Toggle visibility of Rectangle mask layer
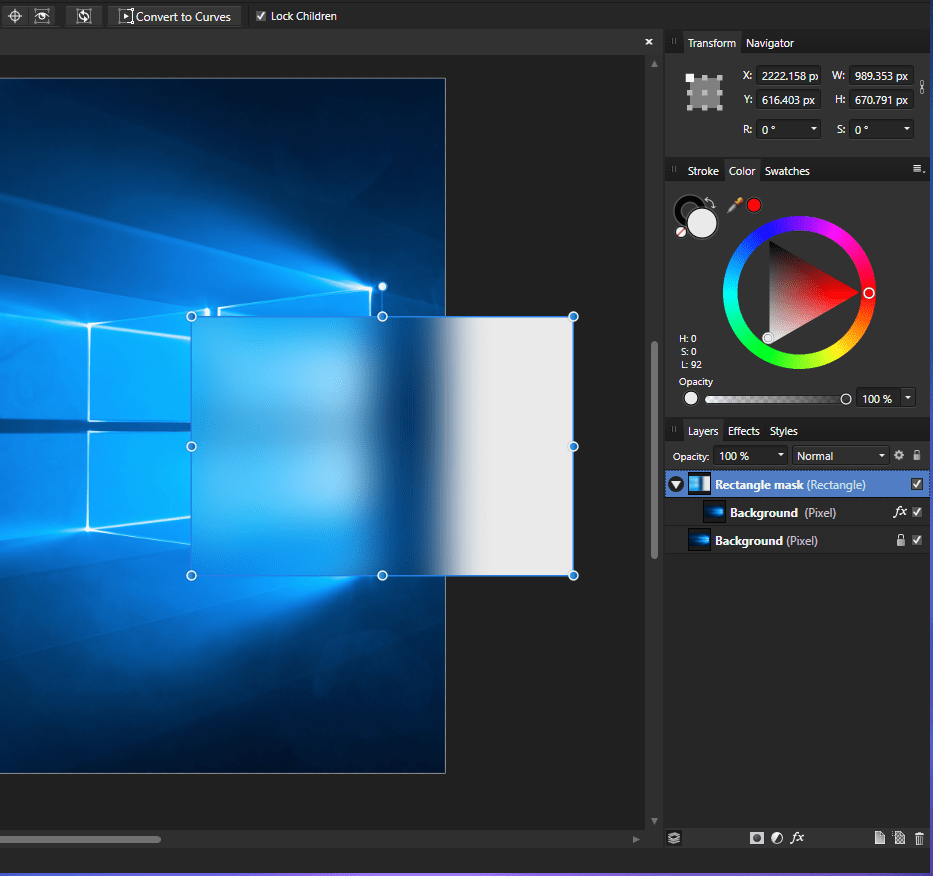This screenshot has width=933, height=876. point(917,484)
